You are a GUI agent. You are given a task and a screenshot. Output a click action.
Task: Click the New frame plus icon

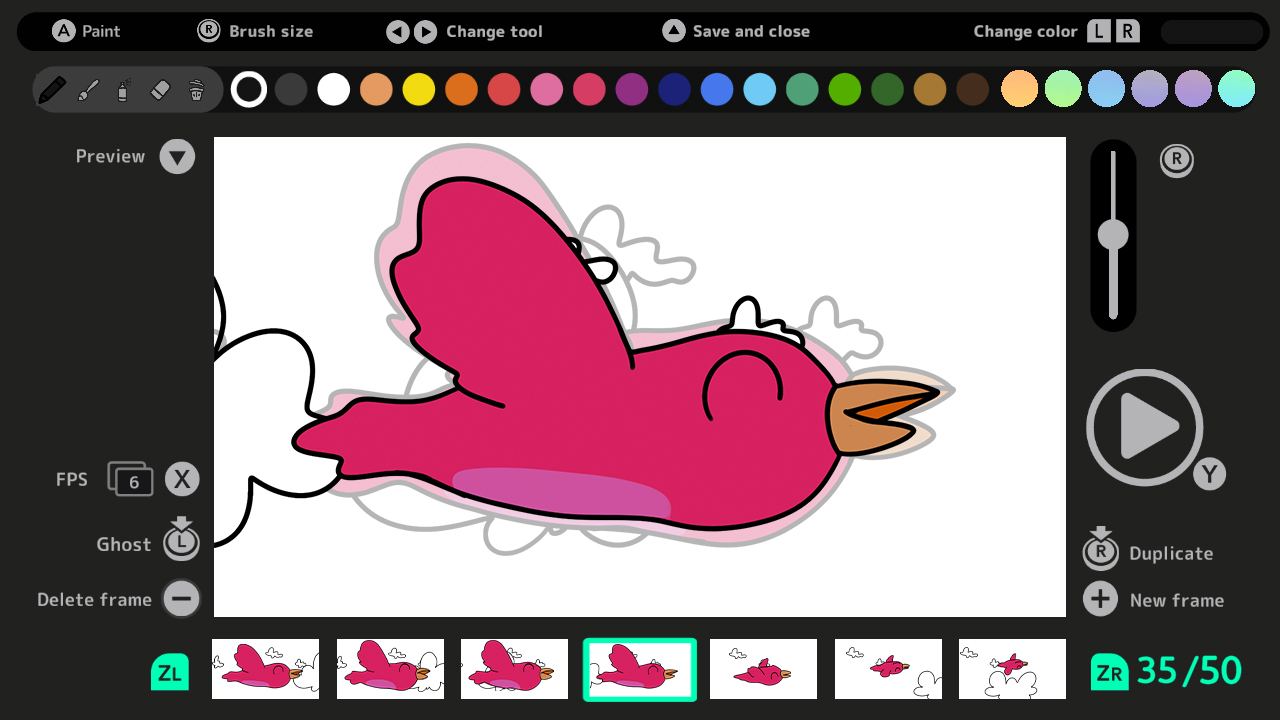click(1100, 599)
